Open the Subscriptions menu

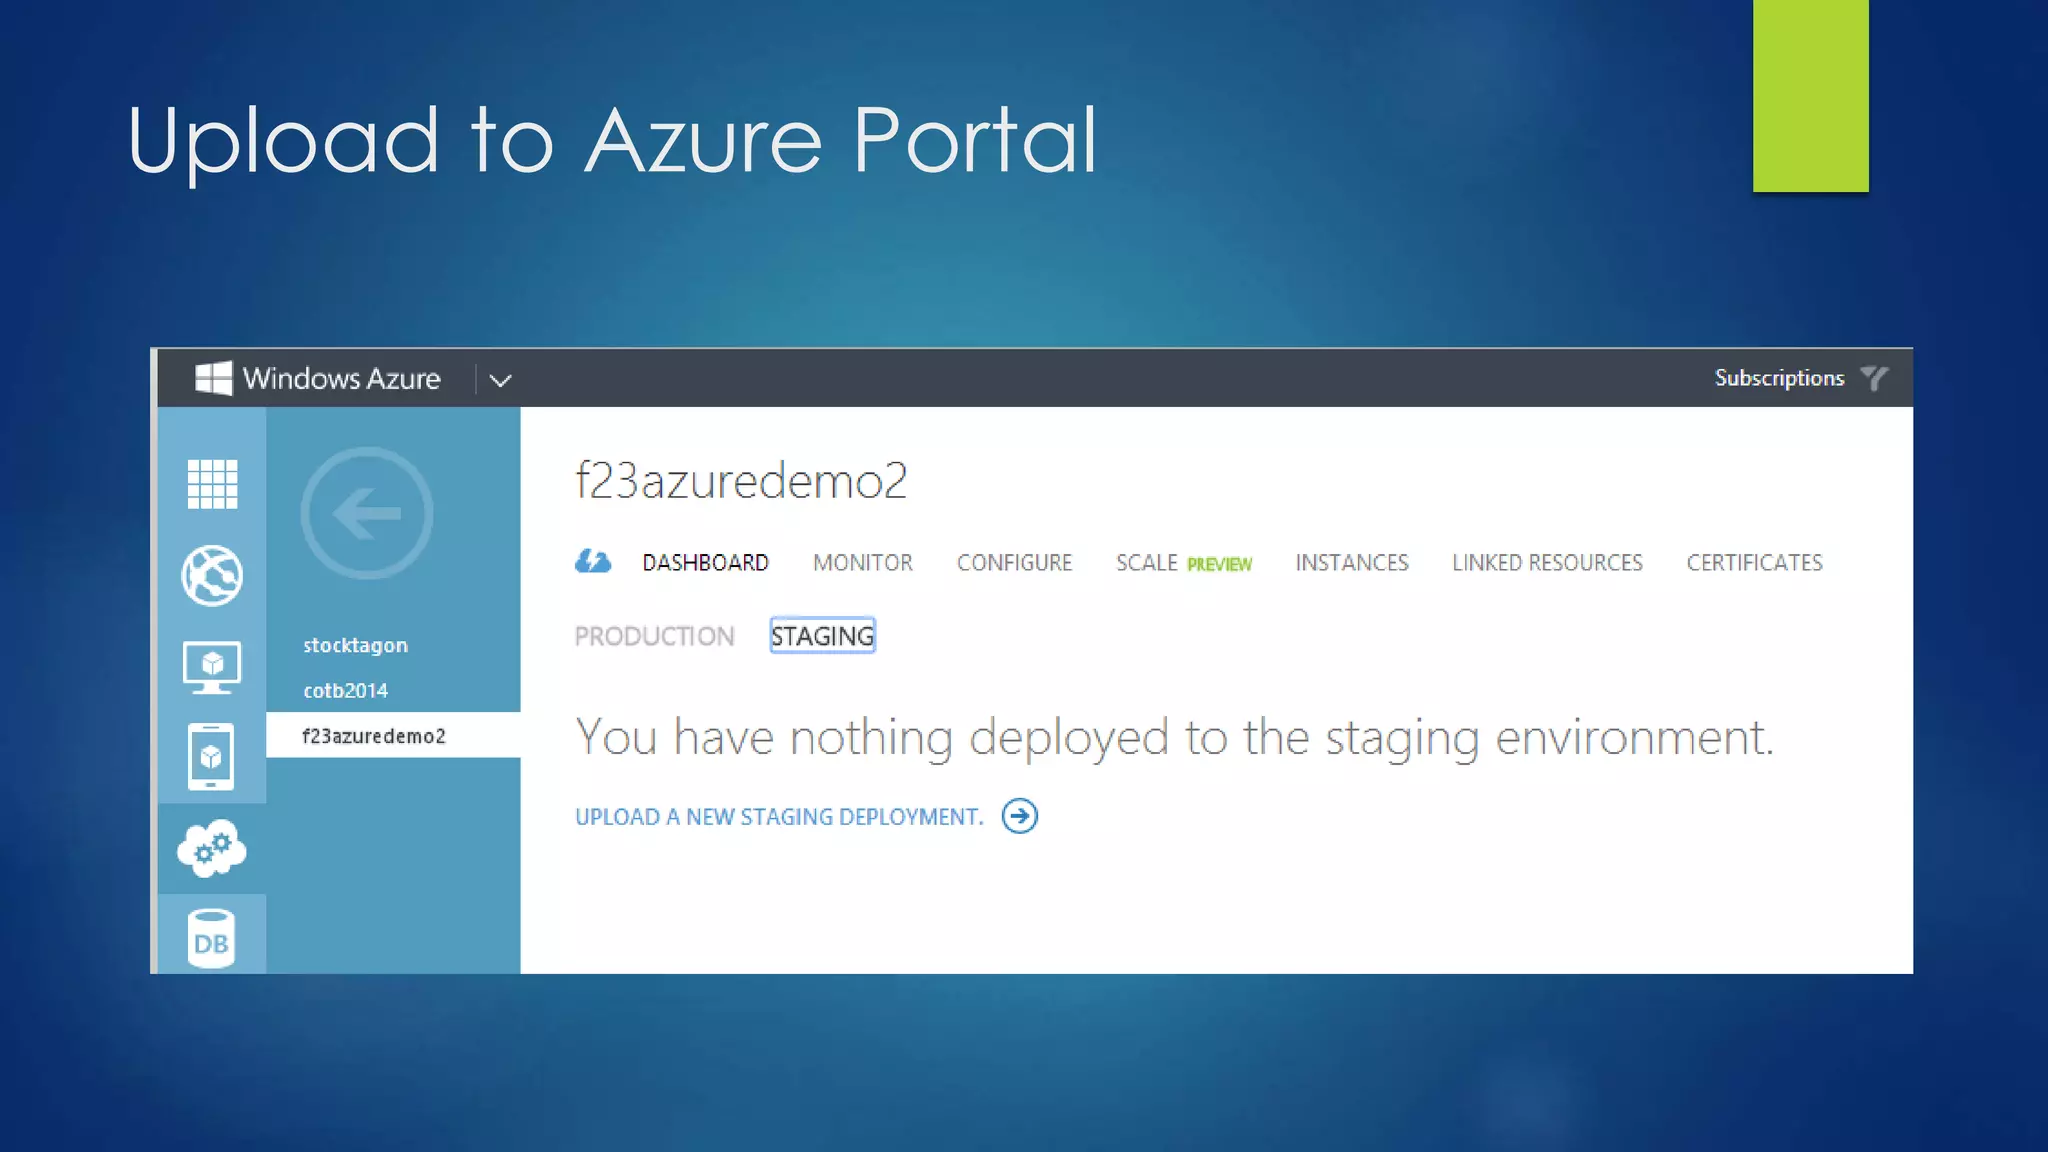pyautogui.click(x=1778, y=378)
